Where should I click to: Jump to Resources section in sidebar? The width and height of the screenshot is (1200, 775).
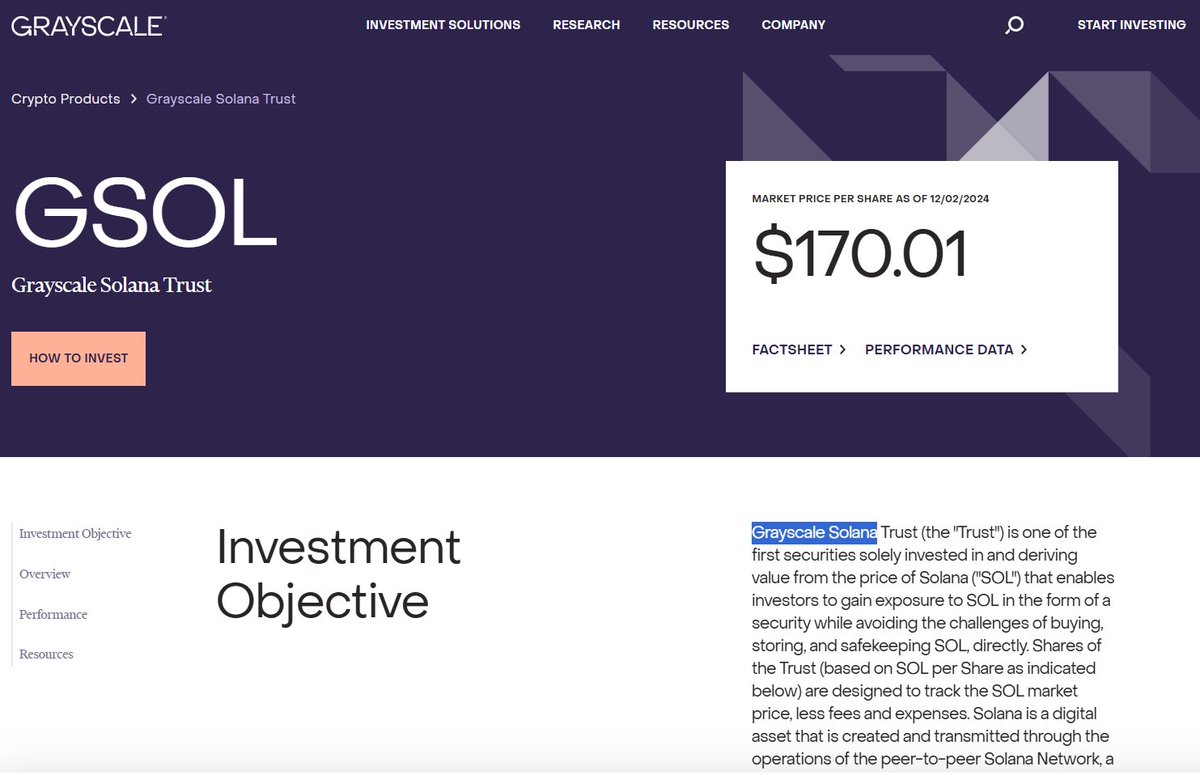[46, 654]
